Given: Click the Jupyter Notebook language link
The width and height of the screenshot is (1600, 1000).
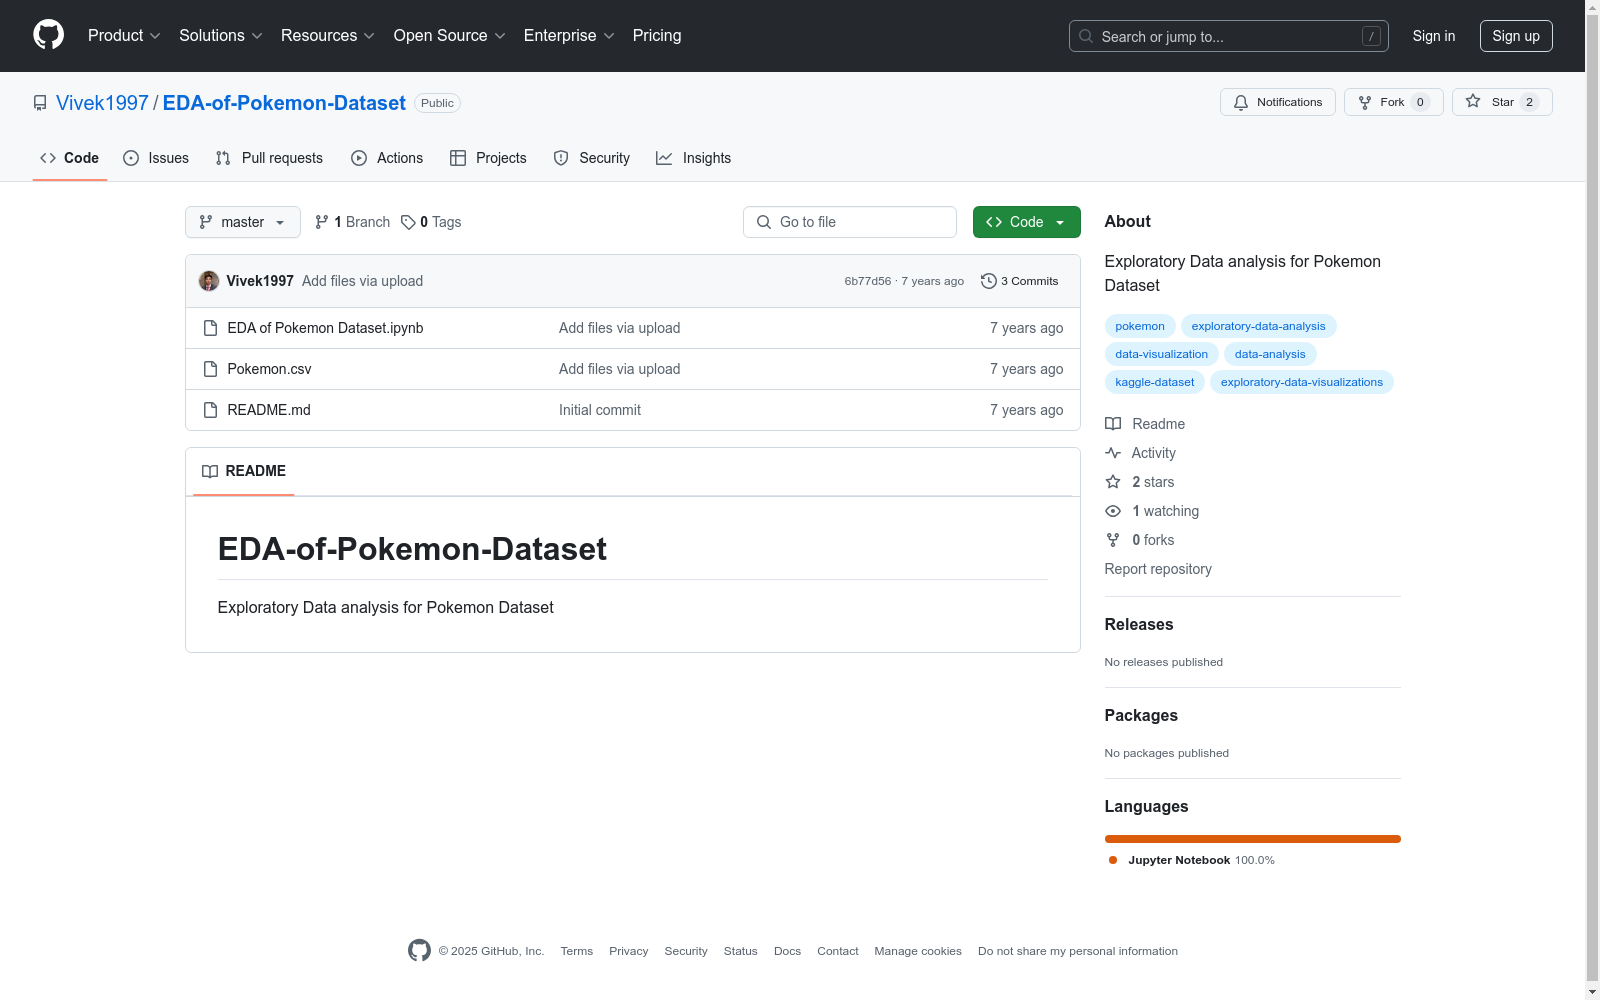Looking at the screenshot, I should [x=1191, y=860].
